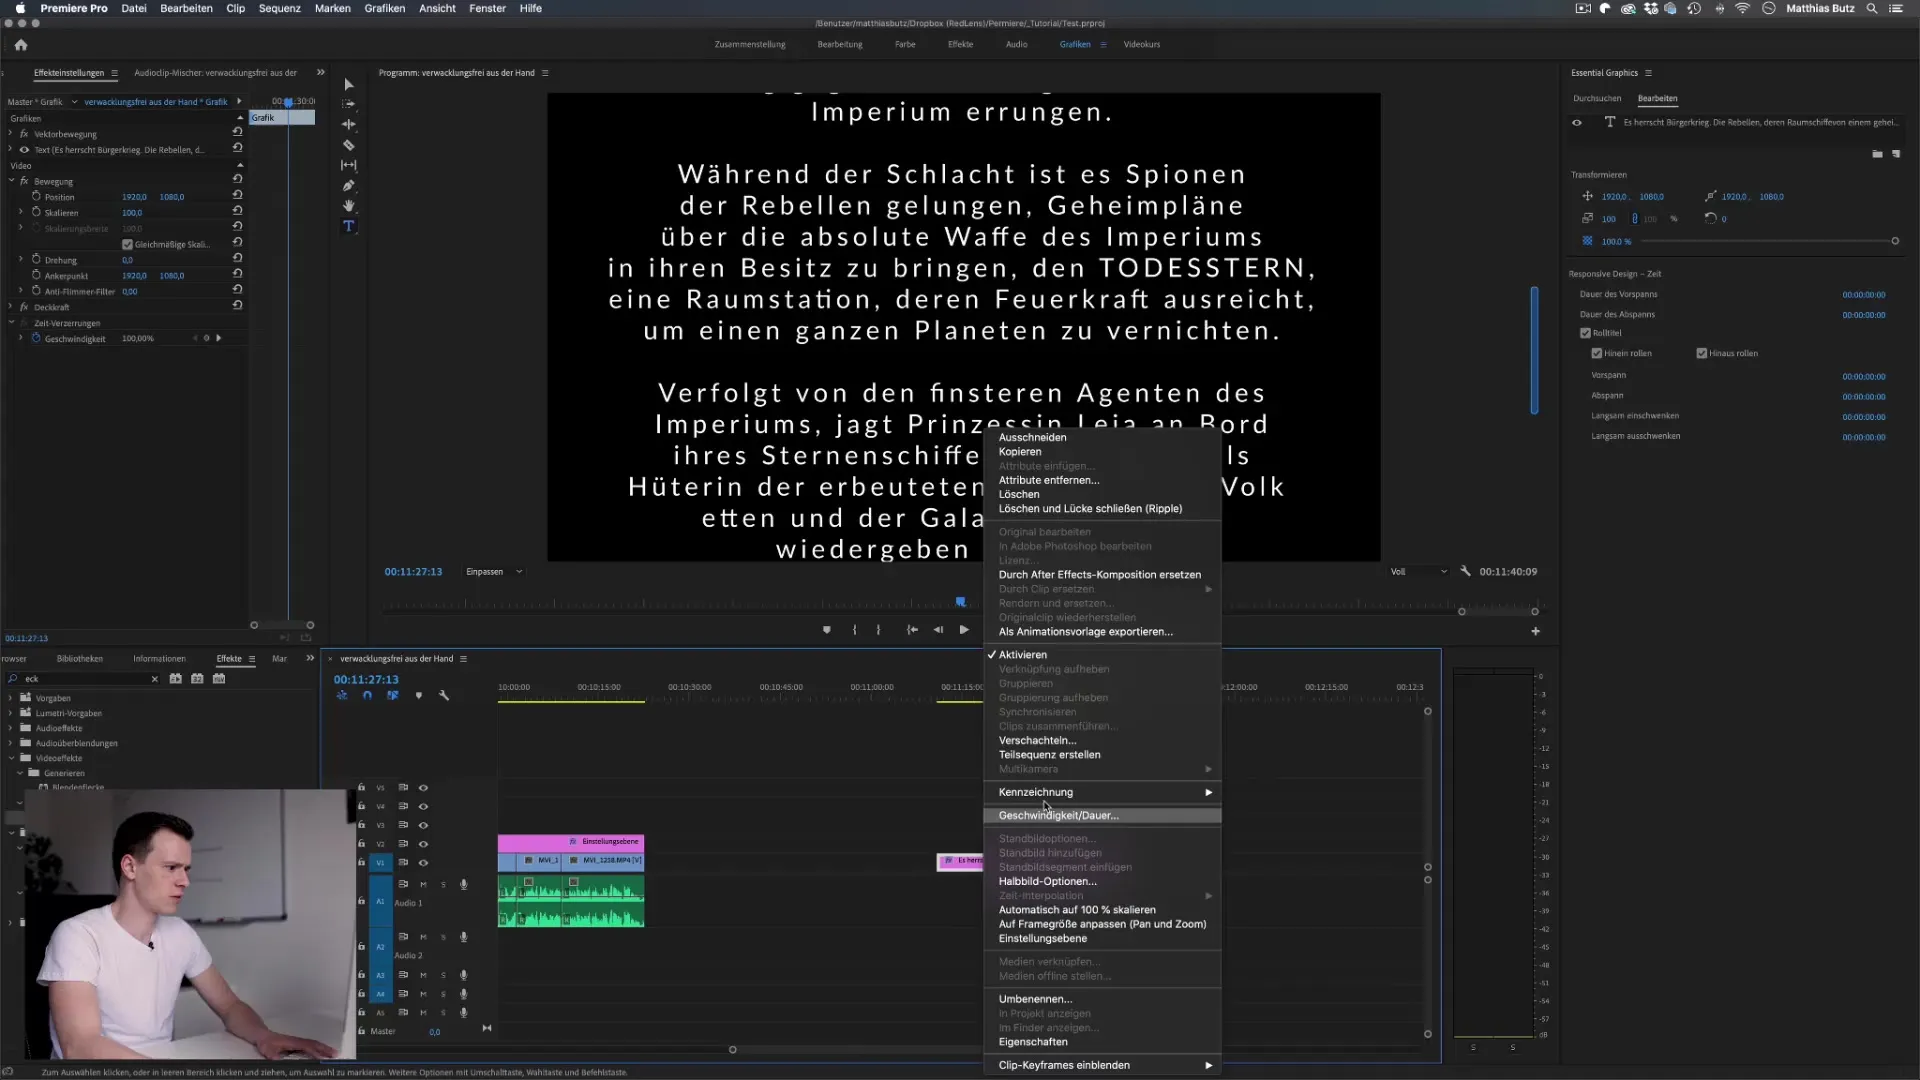This screenshot has height=1080, width=1920.
Task: Select Verschachteln from the context menu
Action: click(x=1037, y=740)
